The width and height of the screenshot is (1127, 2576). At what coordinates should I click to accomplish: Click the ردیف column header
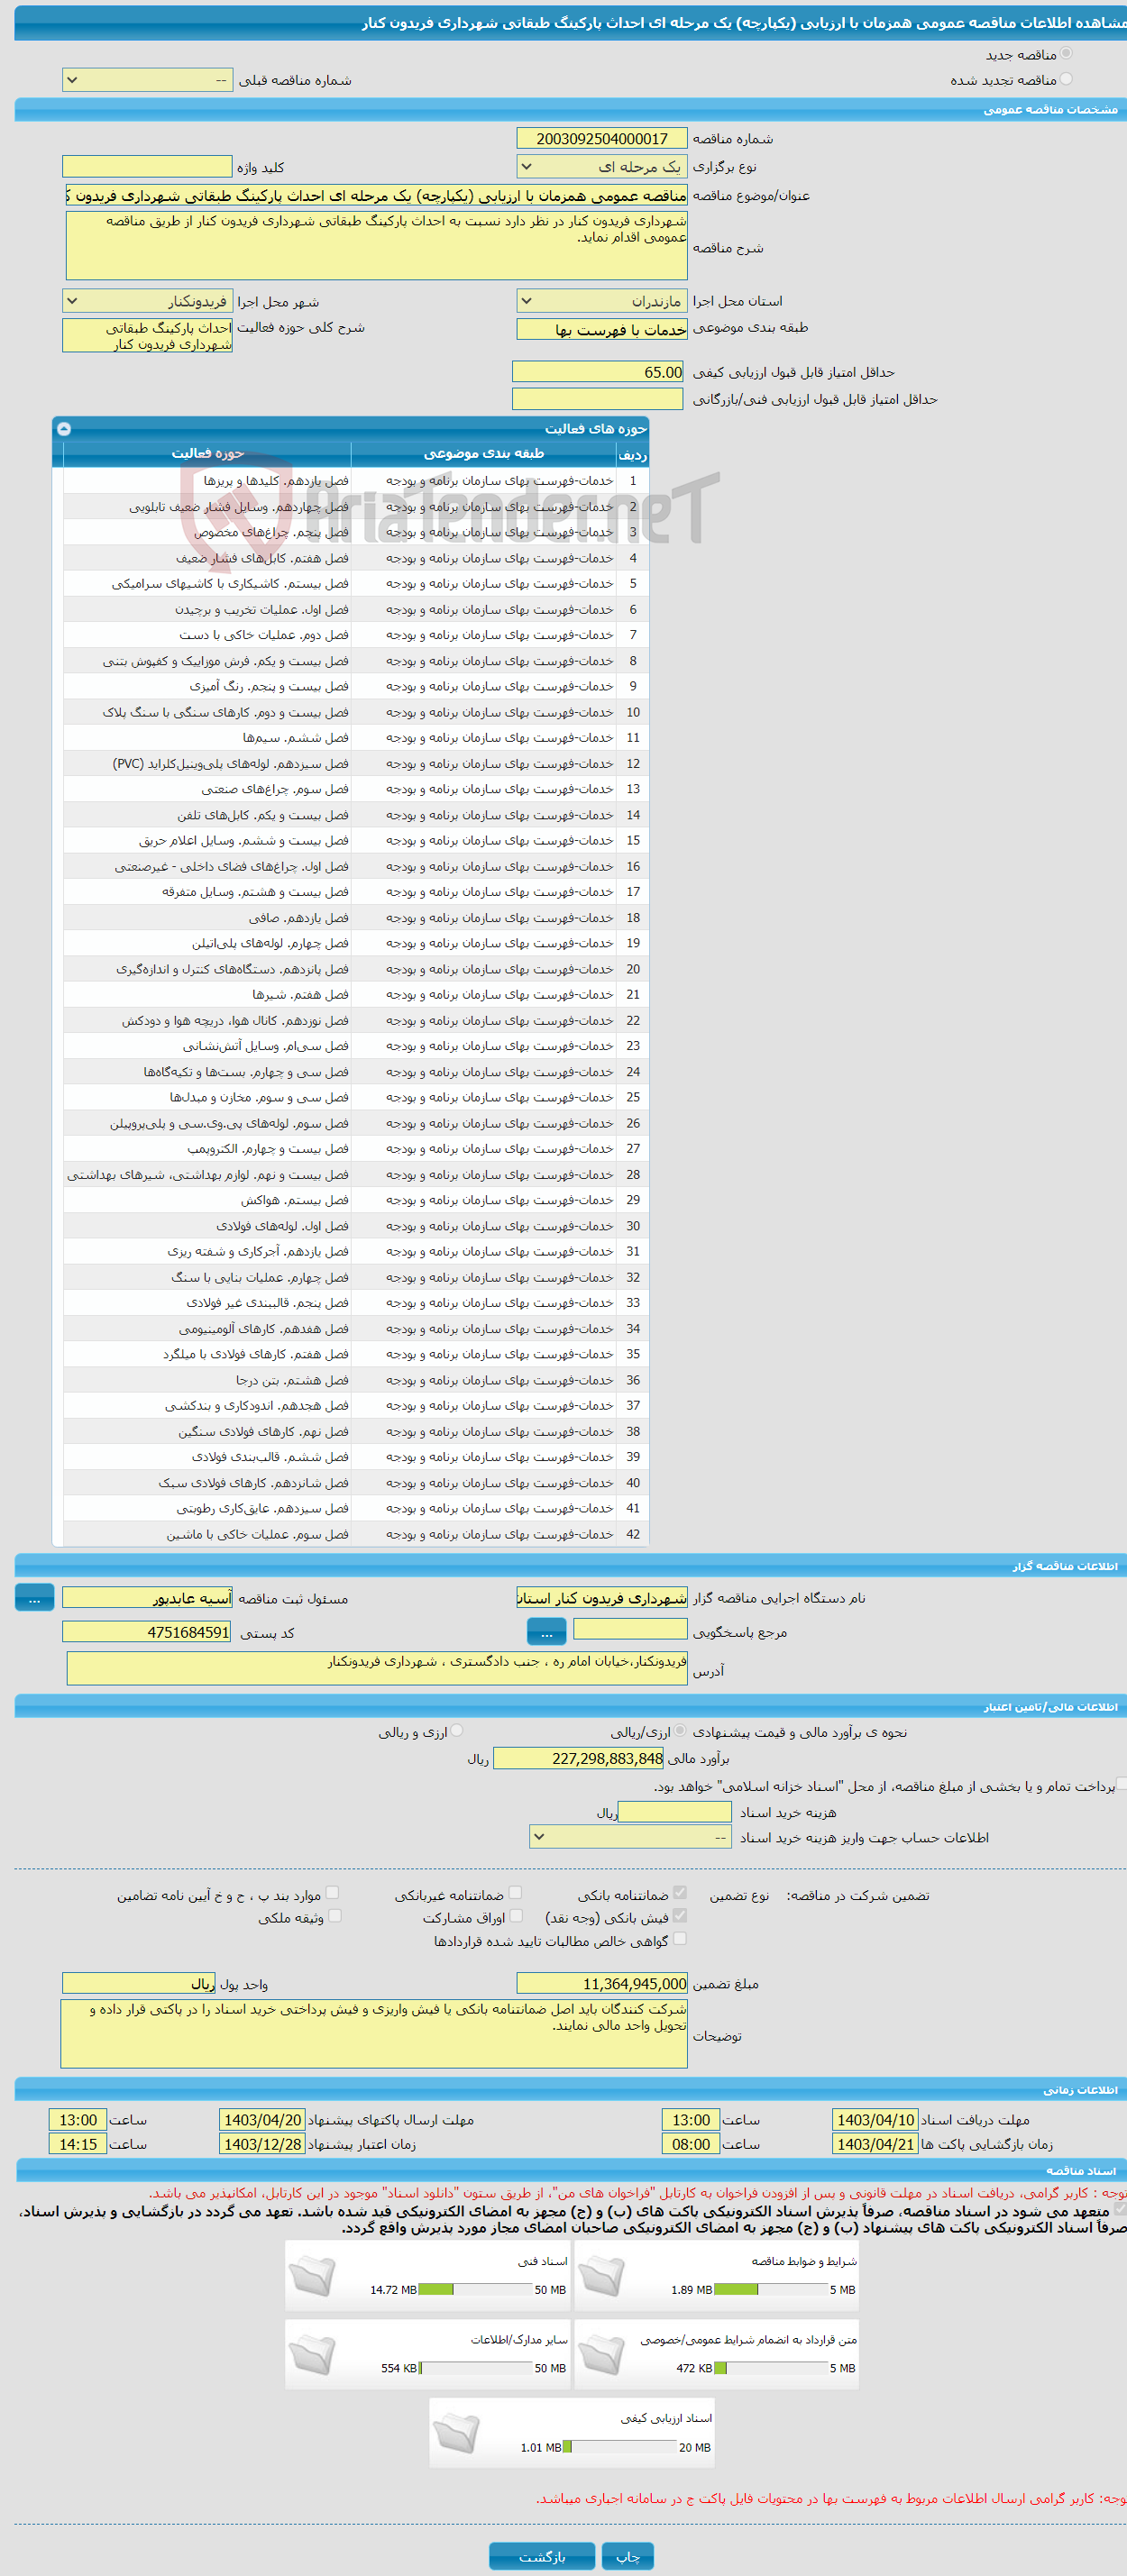pos(633,454)
